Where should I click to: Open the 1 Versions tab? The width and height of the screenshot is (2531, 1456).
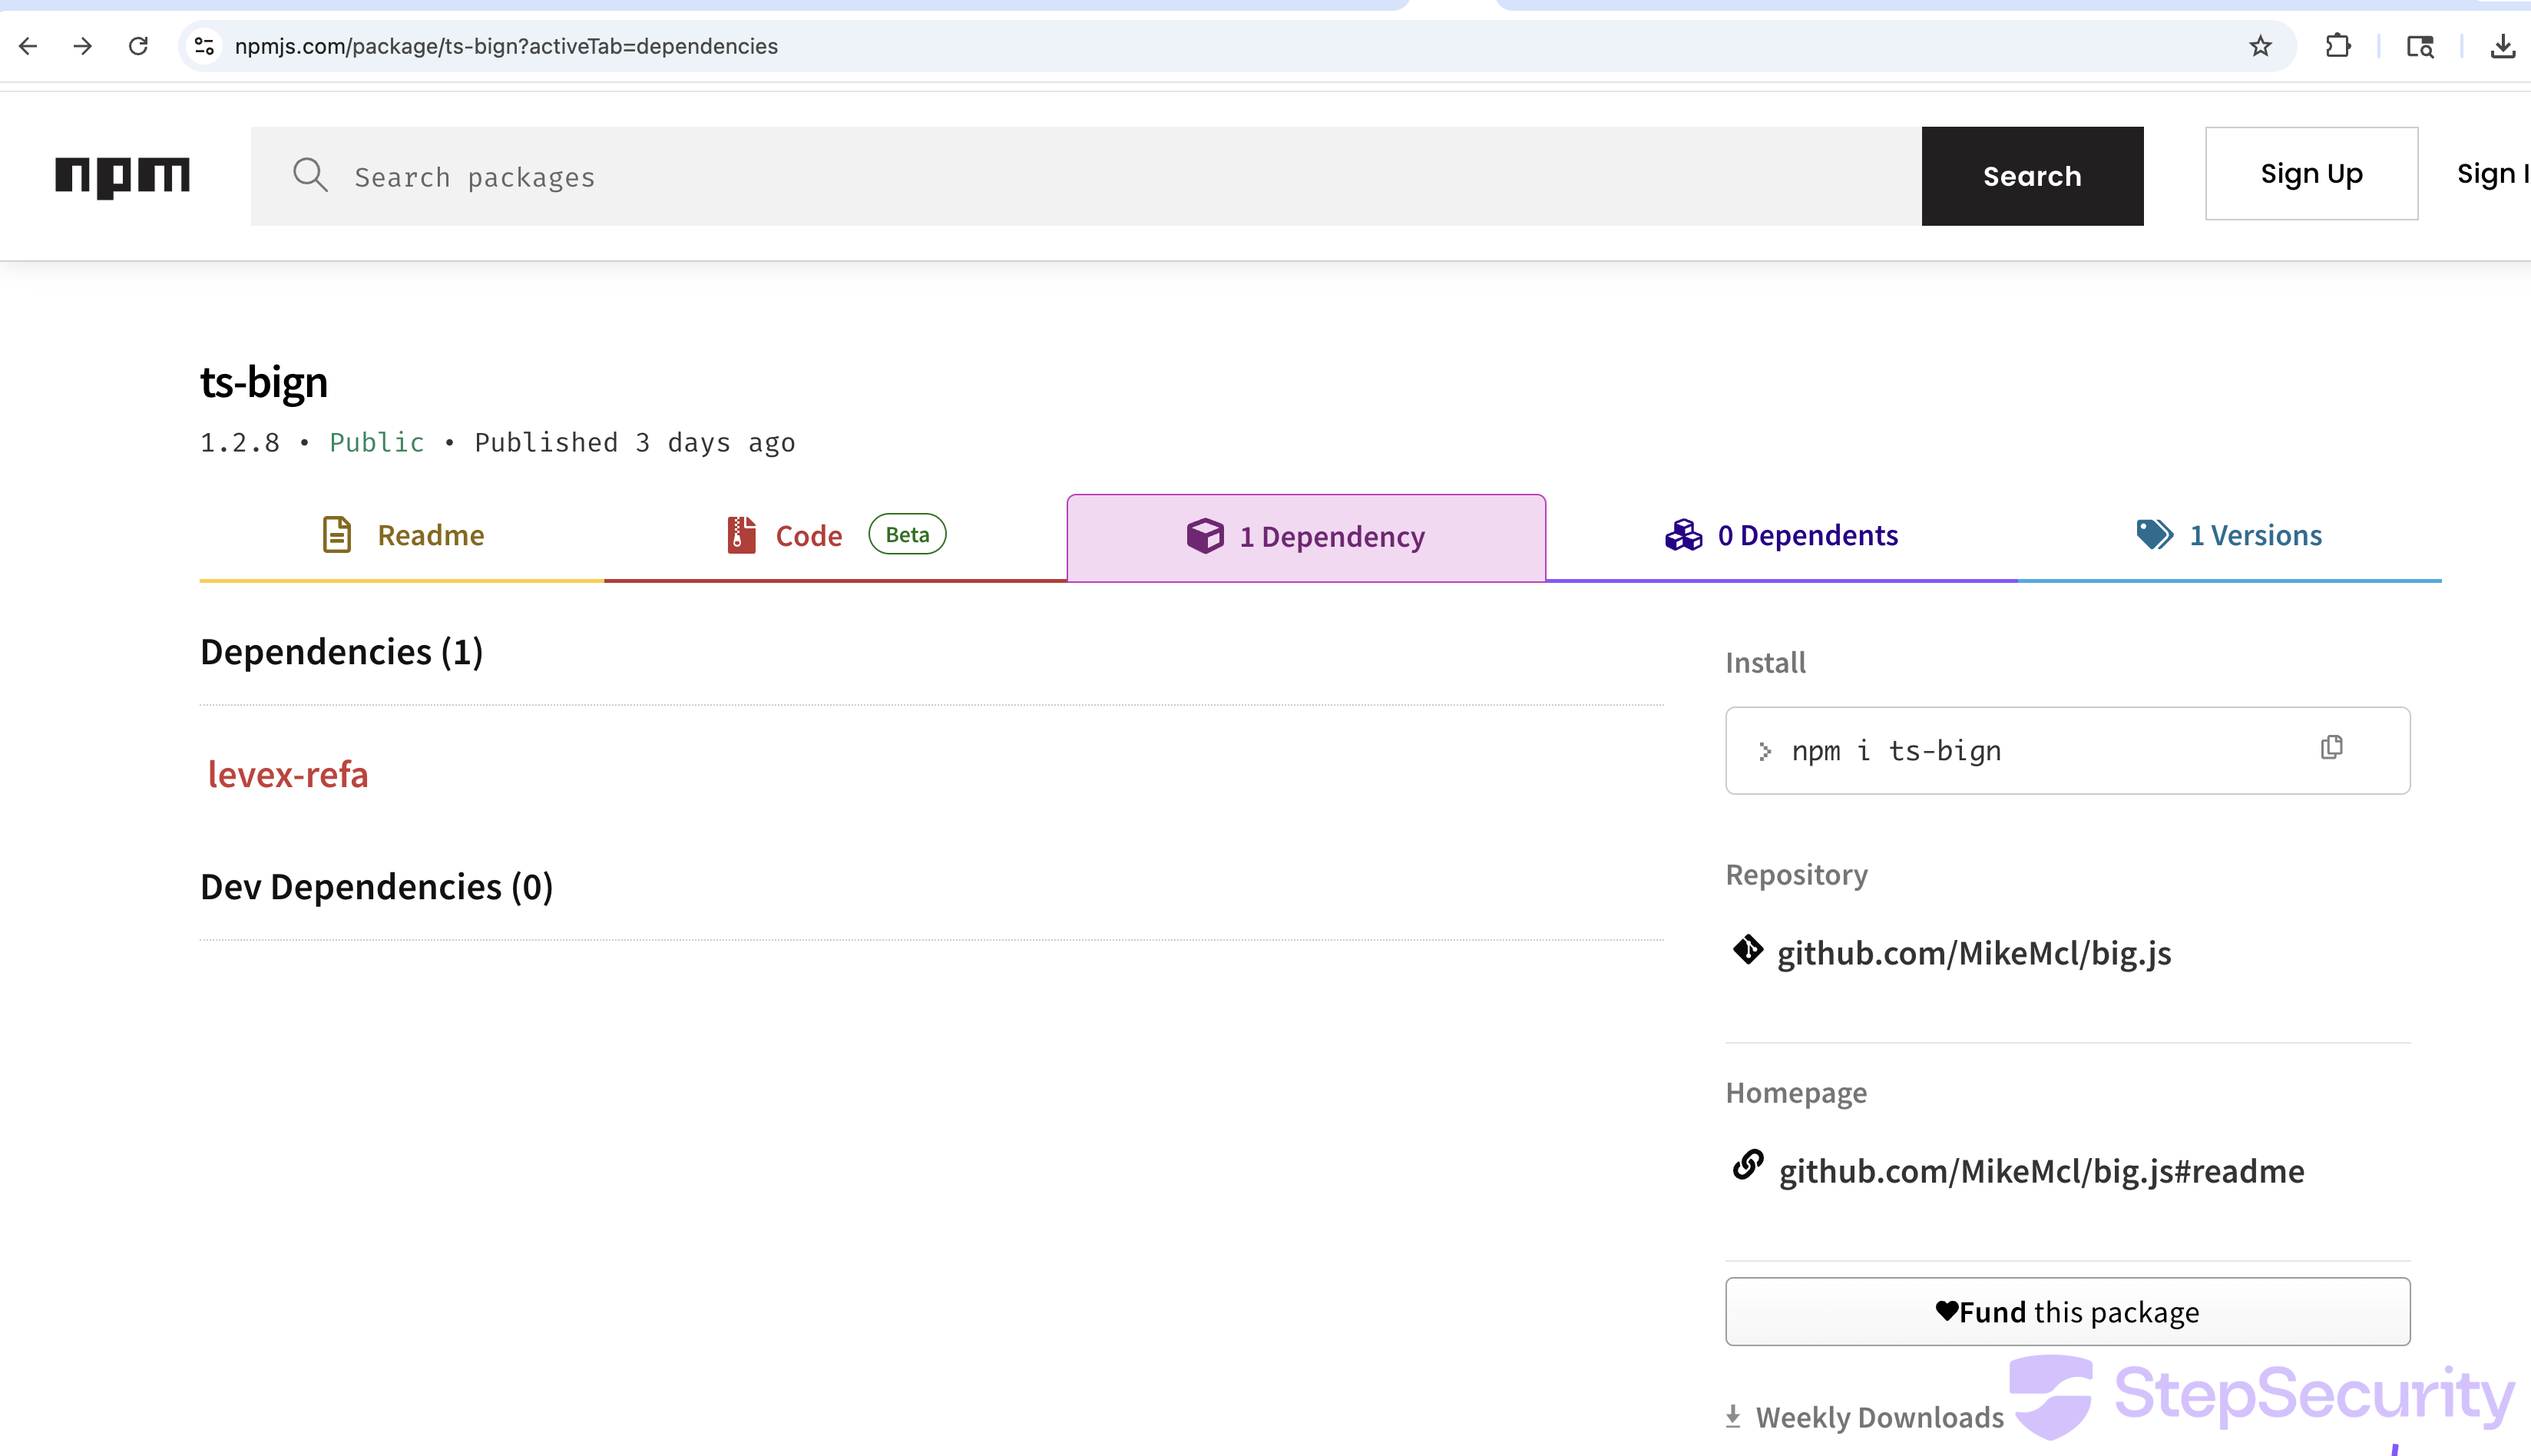(2229, 536)
